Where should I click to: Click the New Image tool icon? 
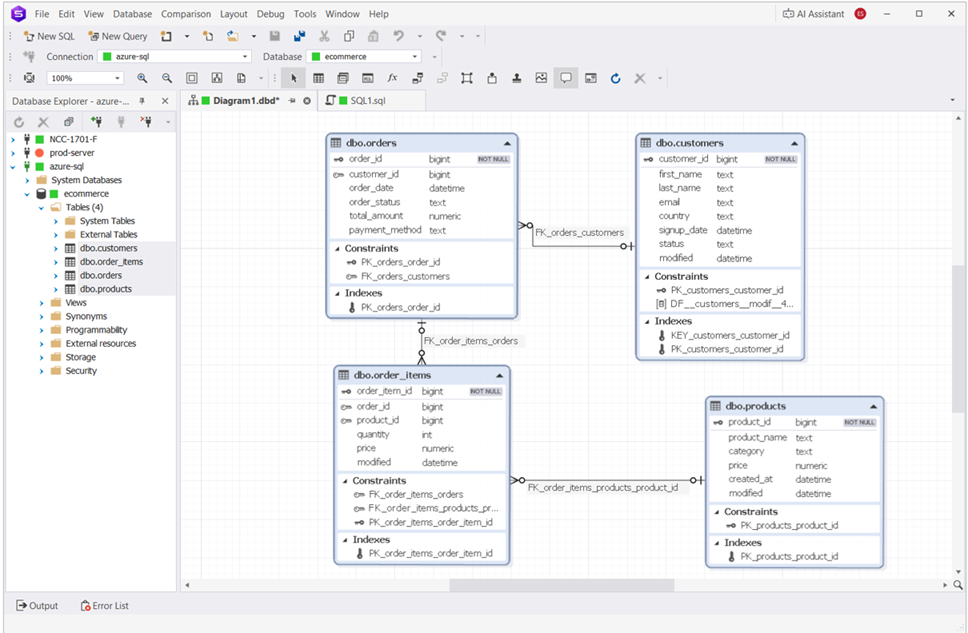coord(541,78)
